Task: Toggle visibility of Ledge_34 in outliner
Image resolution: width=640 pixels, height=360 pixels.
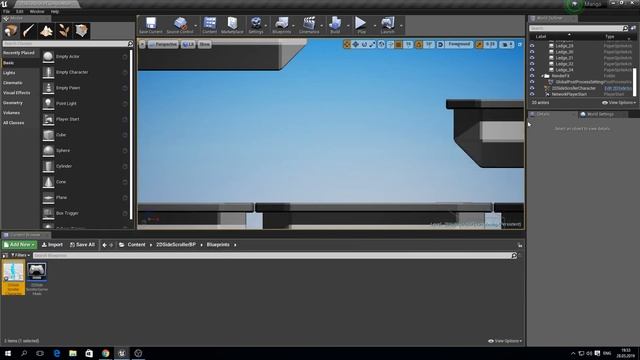Action: [532, 70]
